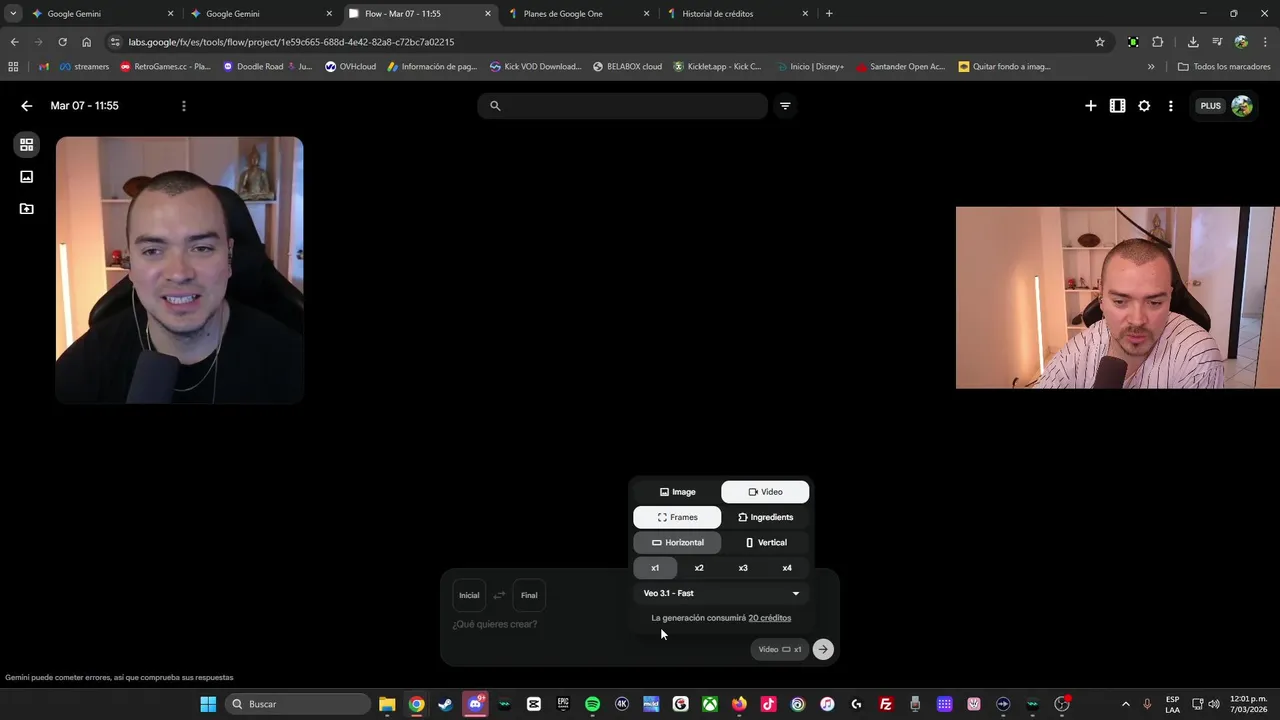The width and height of the screenshot is (1280, 720).
Task: Open the OVHcloud bookmark
Action: pyautogui.click(x=351, y=67)
